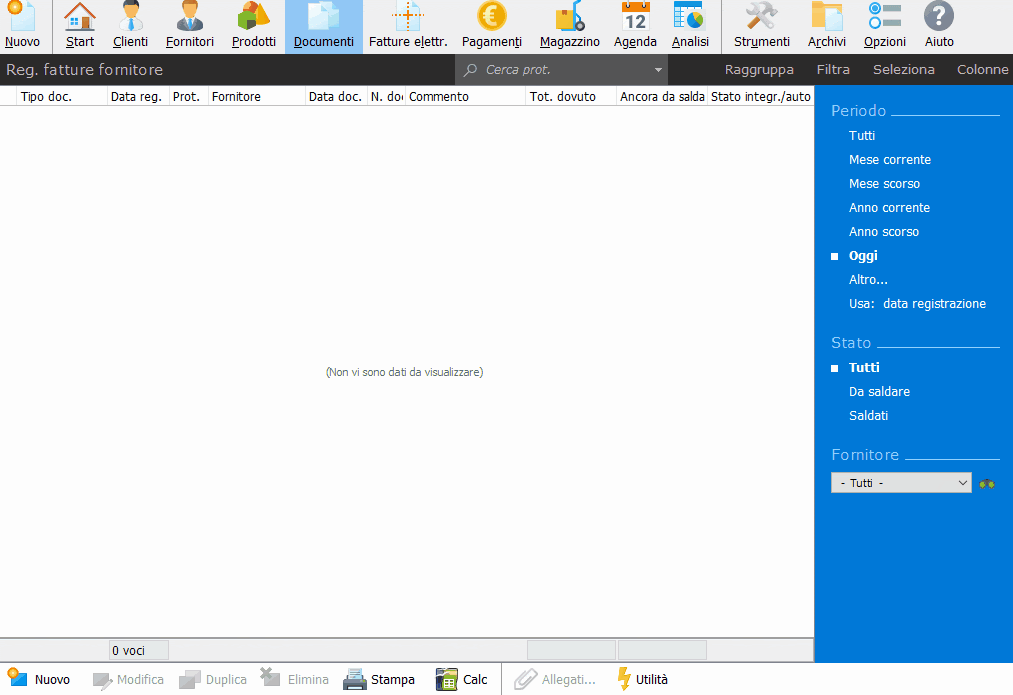Open the Calc calculator
The height and width of the screenshot is (695, 1013).
pyautogui.click(x=461, y=679)
